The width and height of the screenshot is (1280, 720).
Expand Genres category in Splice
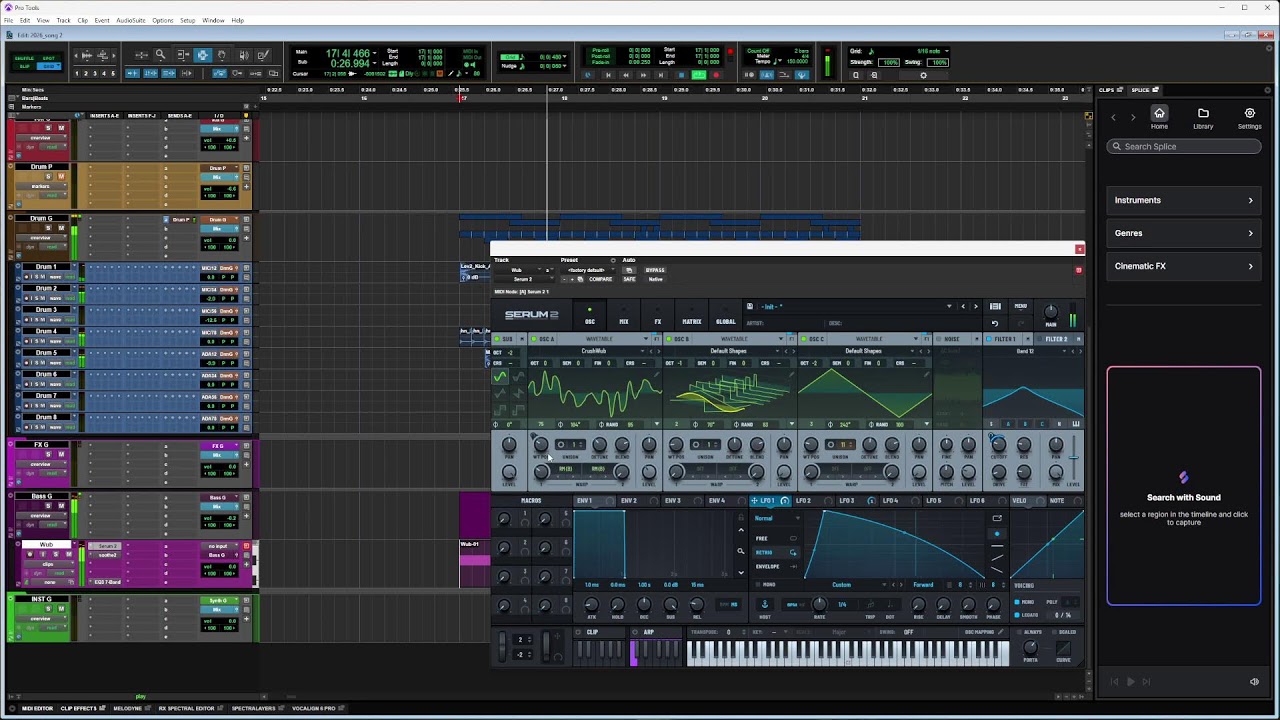(x=1183, y=233)
